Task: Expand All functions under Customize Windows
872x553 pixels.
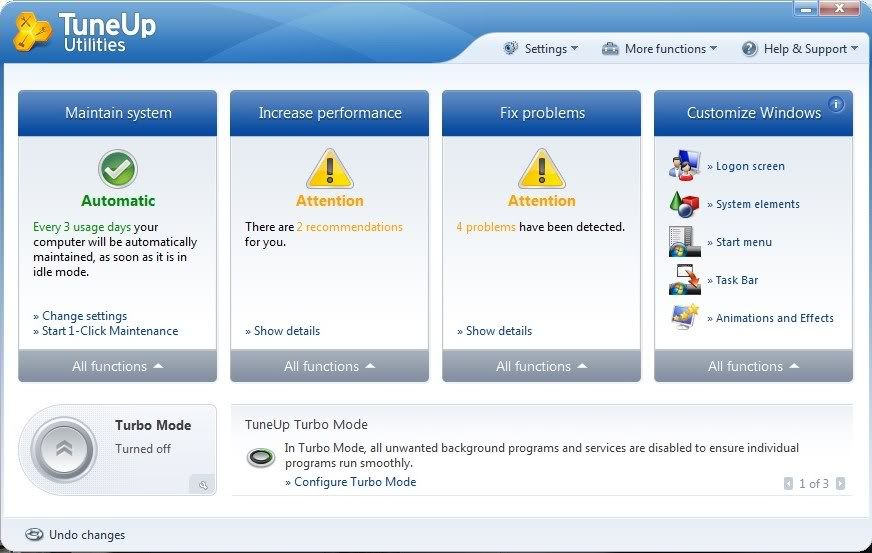Action: click(x=753, y=366)
